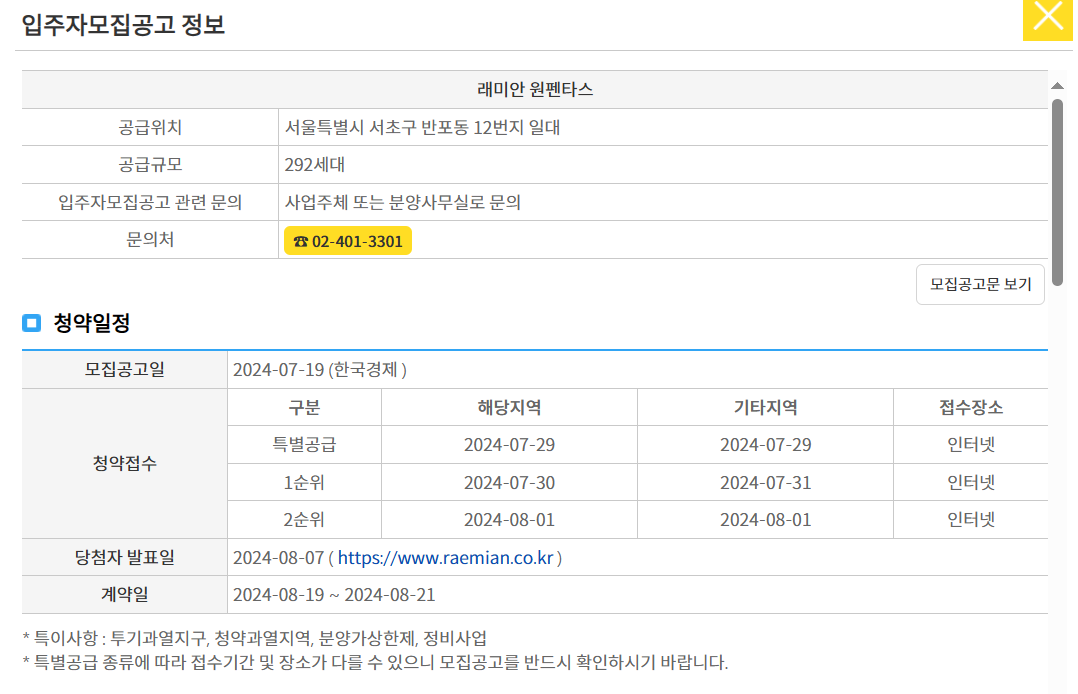Screen dimensions: 1078x694
Task: Click the 해당지역 column header
Action: [508, 406]
